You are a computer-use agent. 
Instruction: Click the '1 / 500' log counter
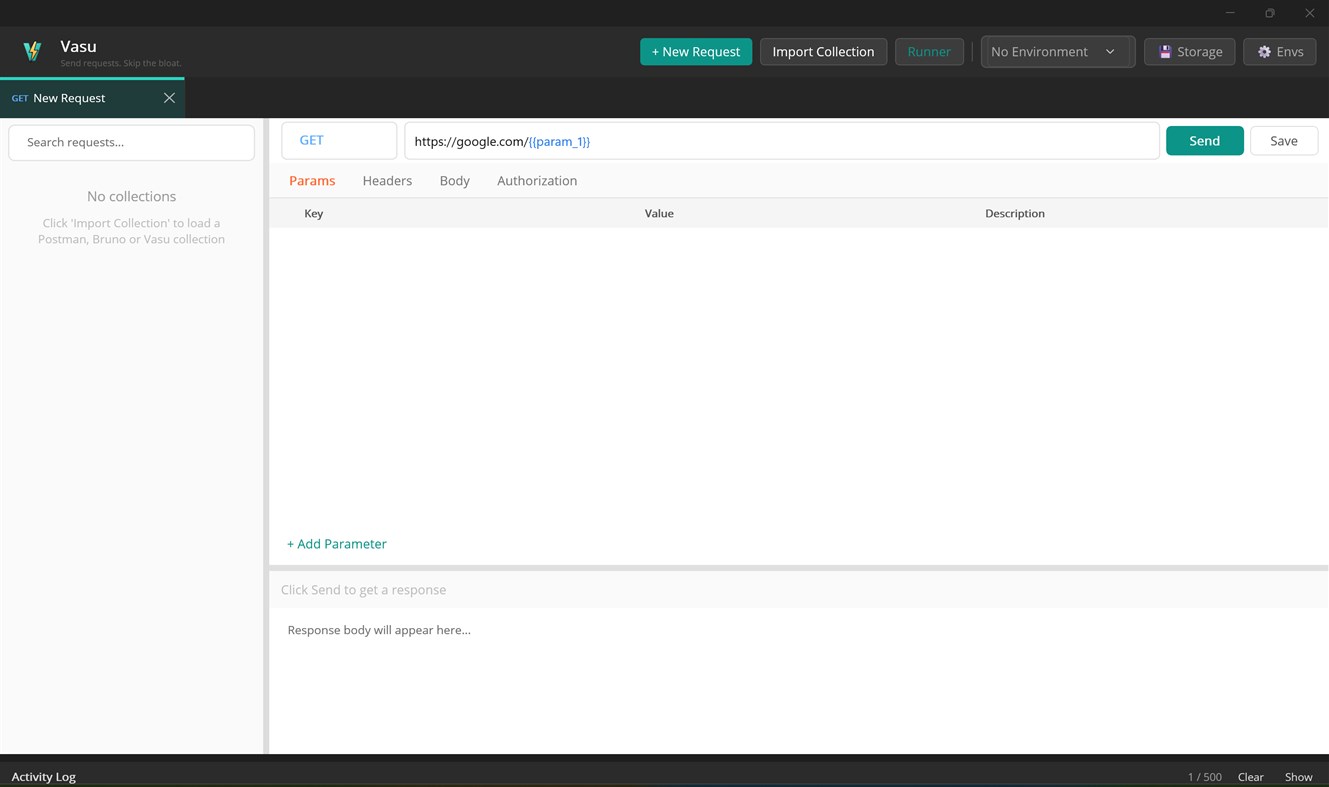click(1205, 777)
